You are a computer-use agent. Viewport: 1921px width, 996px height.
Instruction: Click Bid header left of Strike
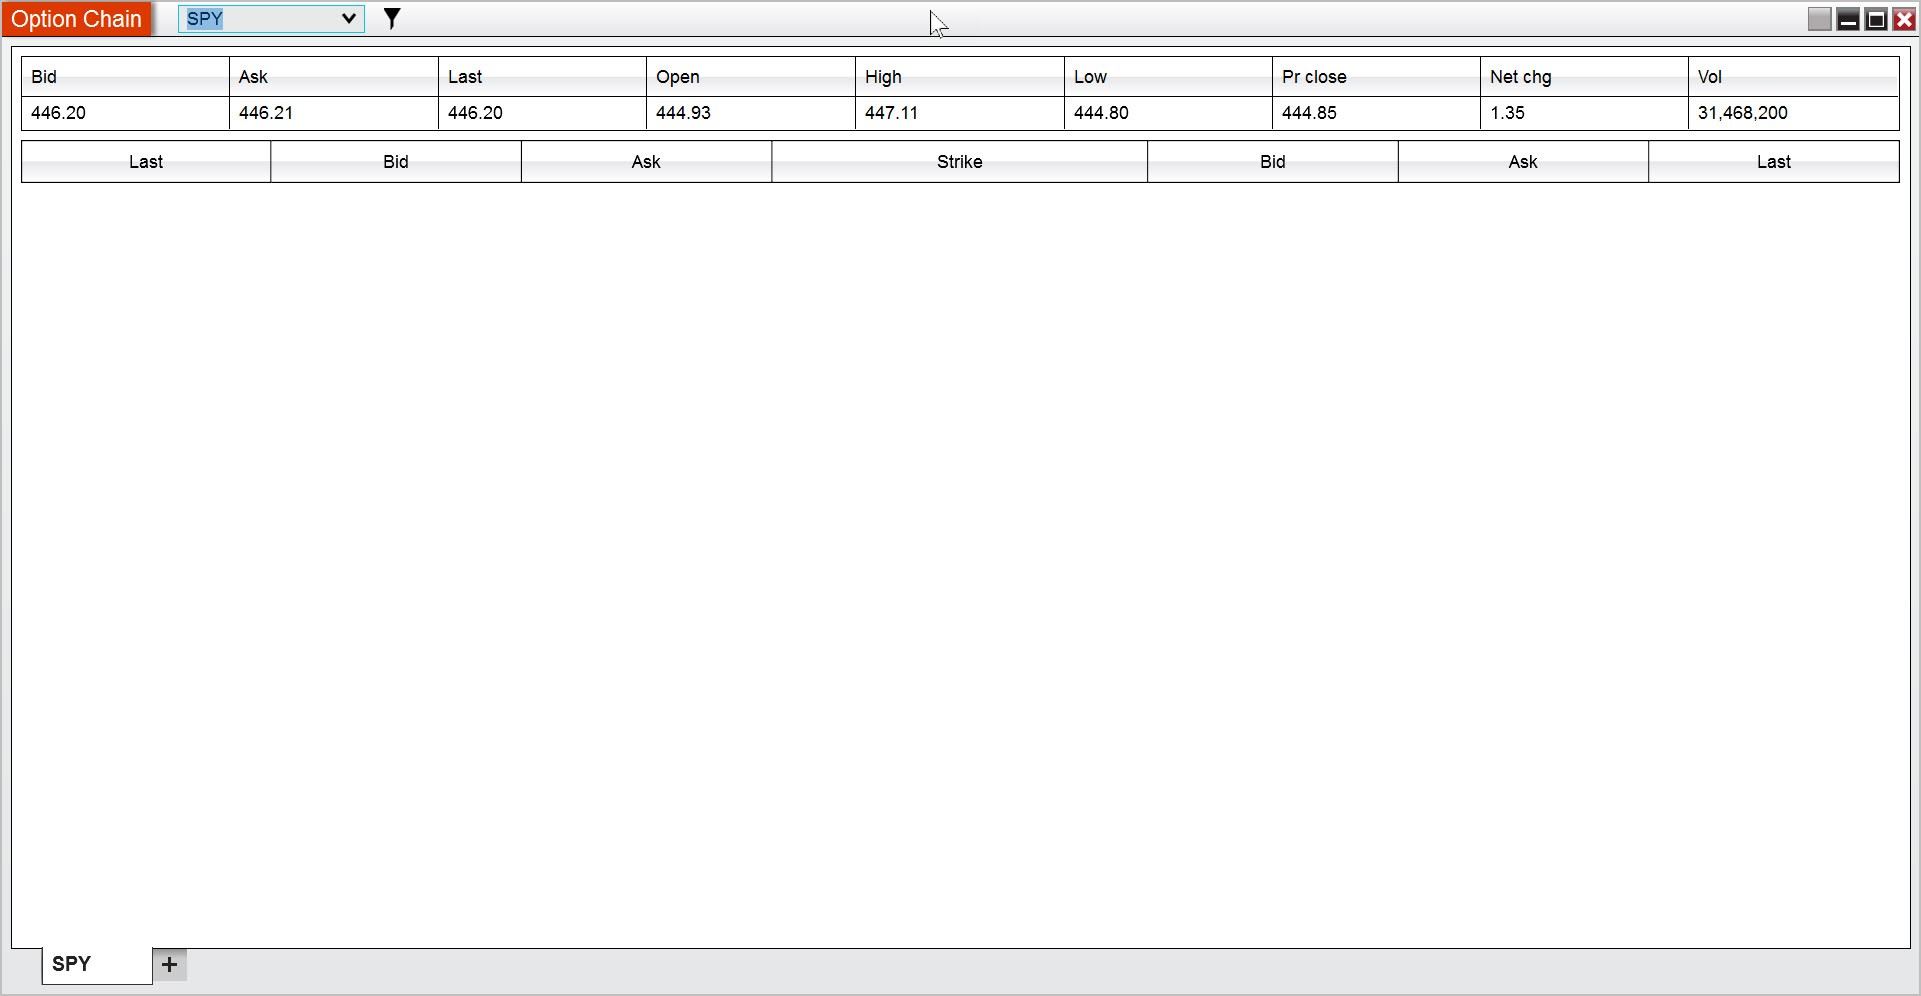[x=396, y=162]
